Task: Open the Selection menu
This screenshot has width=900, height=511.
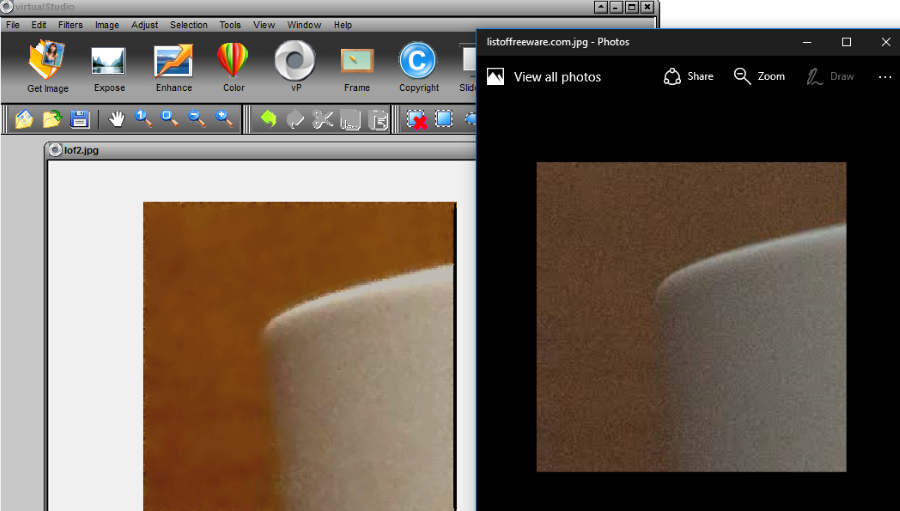Action: click(188, 25)
